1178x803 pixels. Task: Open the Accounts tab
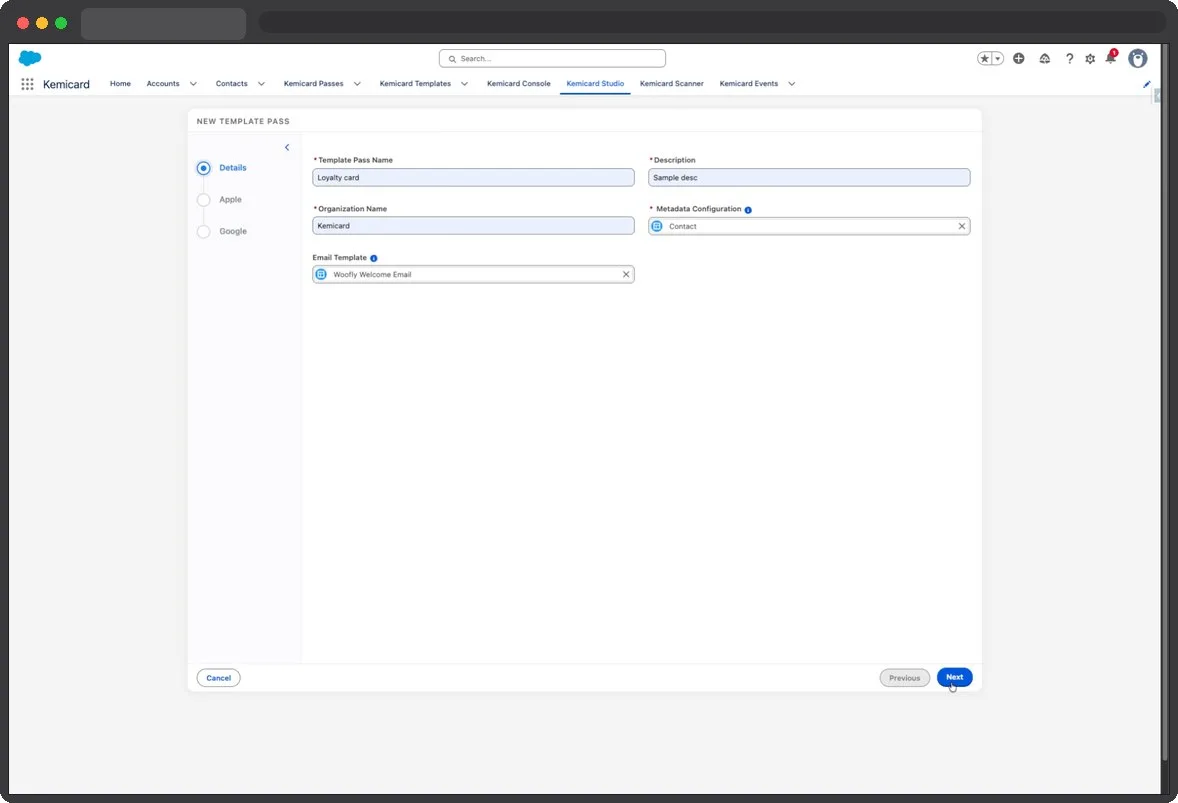coord(163,83)
